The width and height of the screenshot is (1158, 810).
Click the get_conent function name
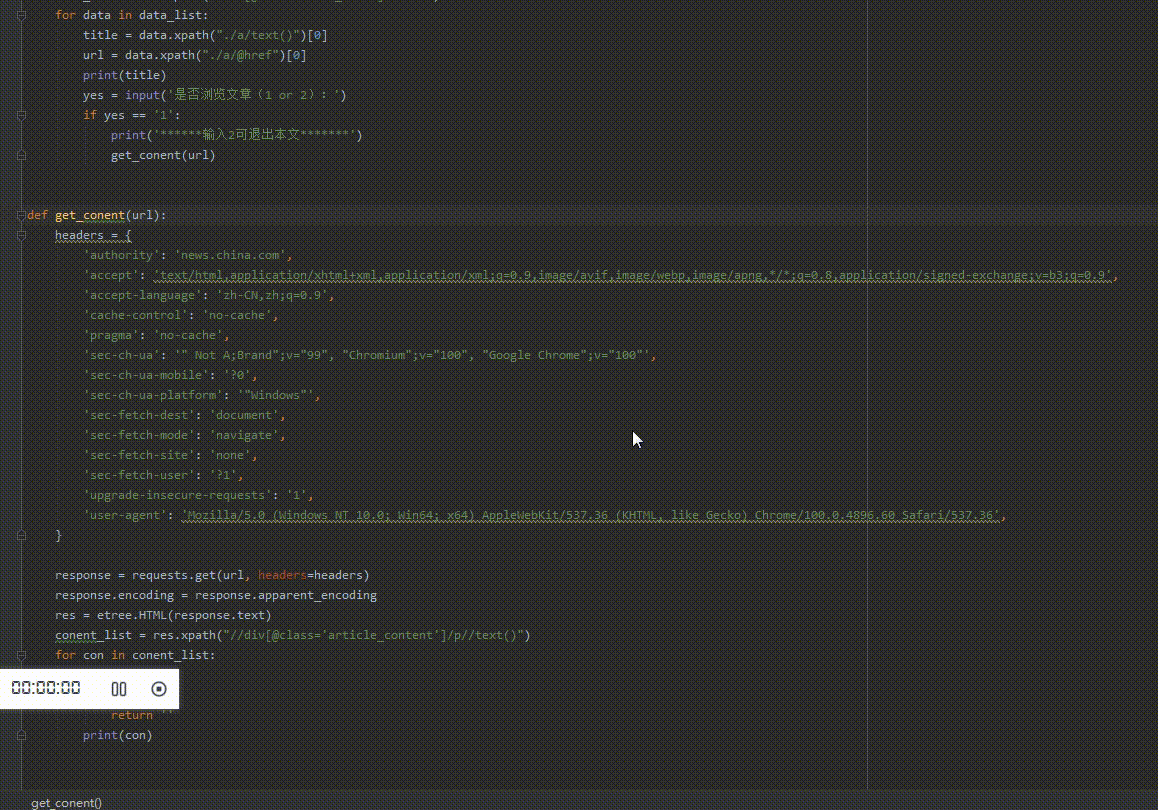pyautogui.click(x=90, y=214)
